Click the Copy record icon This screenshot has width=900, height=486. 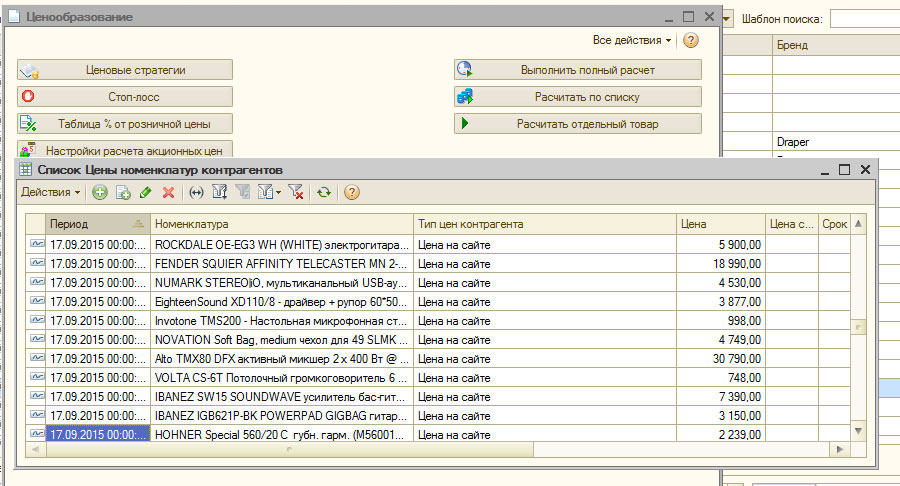[x=123, y=192]
